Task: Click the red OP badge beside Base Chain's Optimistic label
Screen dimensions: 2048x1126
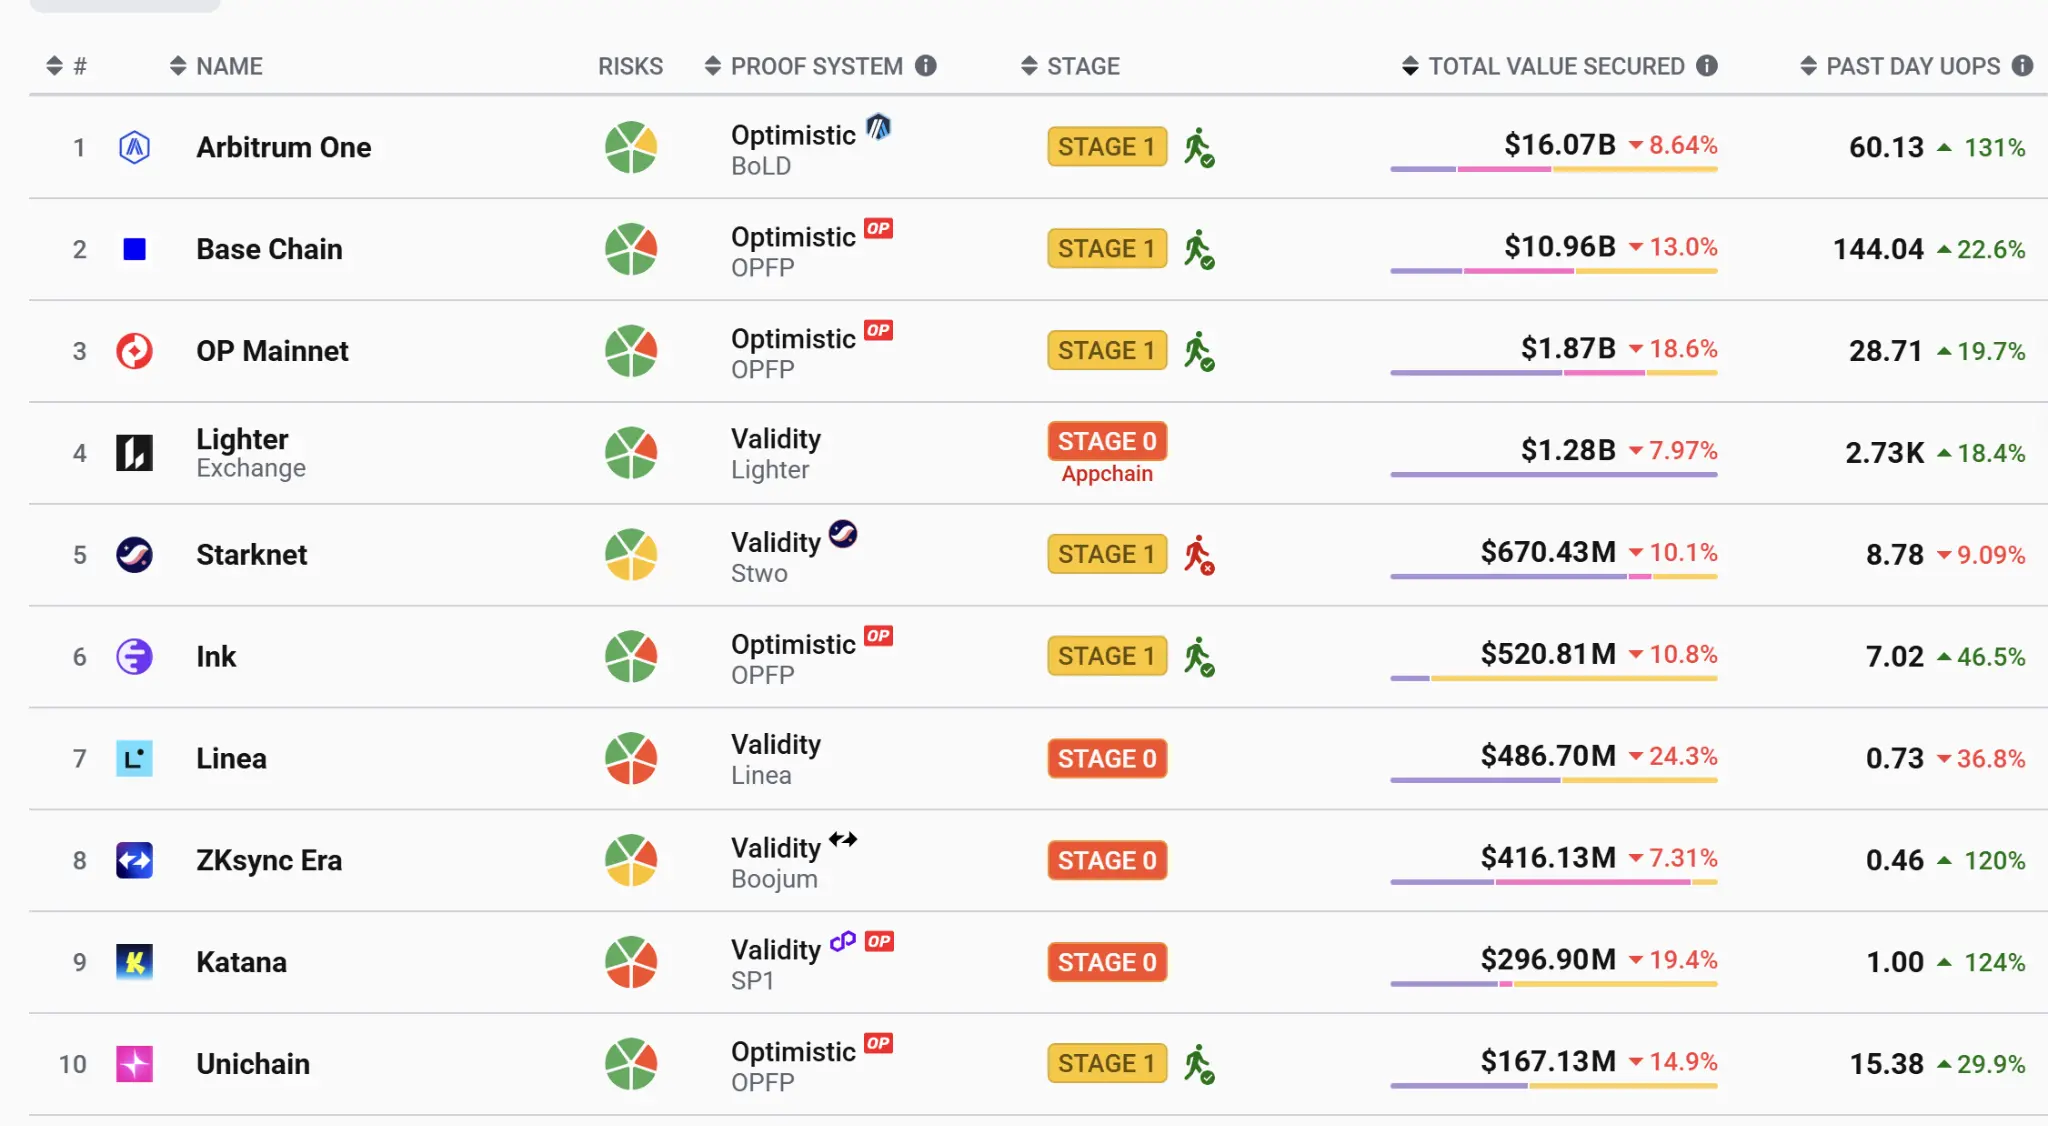Action: coord(877,229)
